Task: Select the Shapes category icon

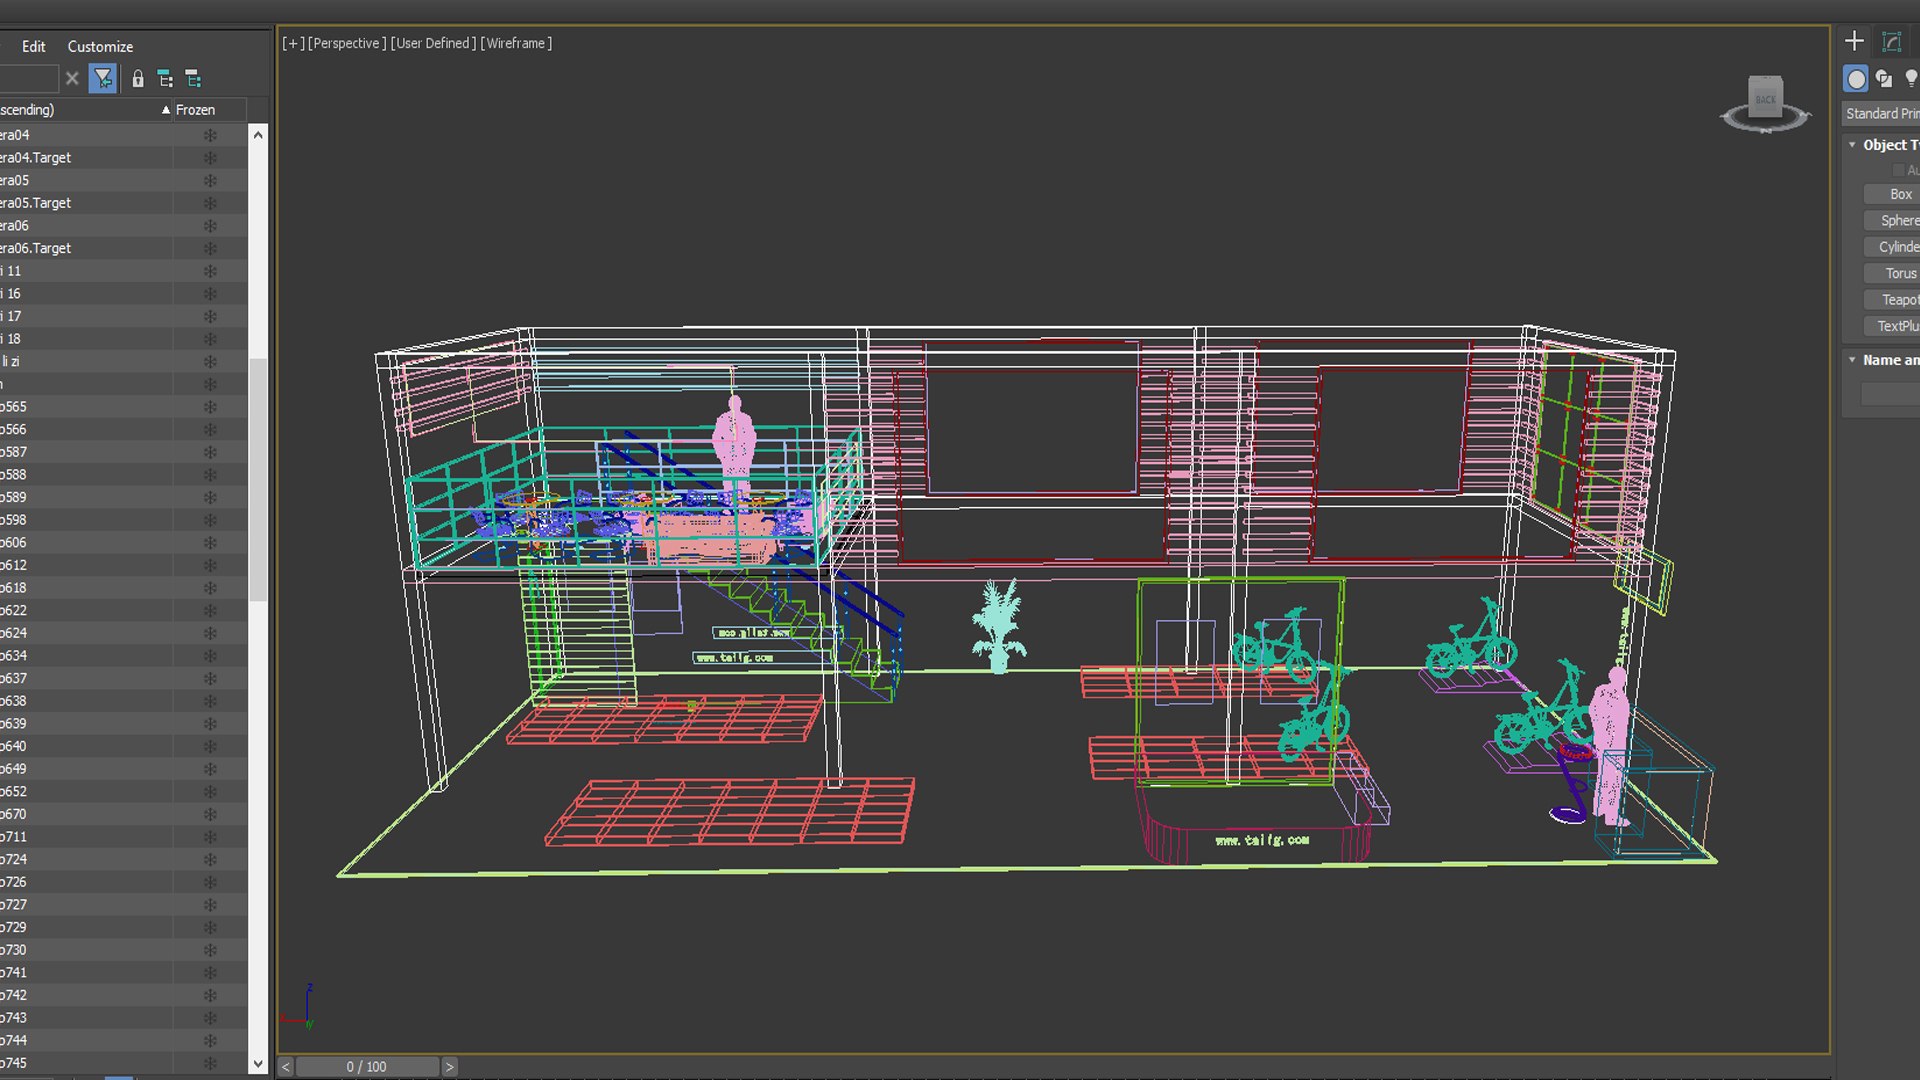Action: click(1884, 78)
